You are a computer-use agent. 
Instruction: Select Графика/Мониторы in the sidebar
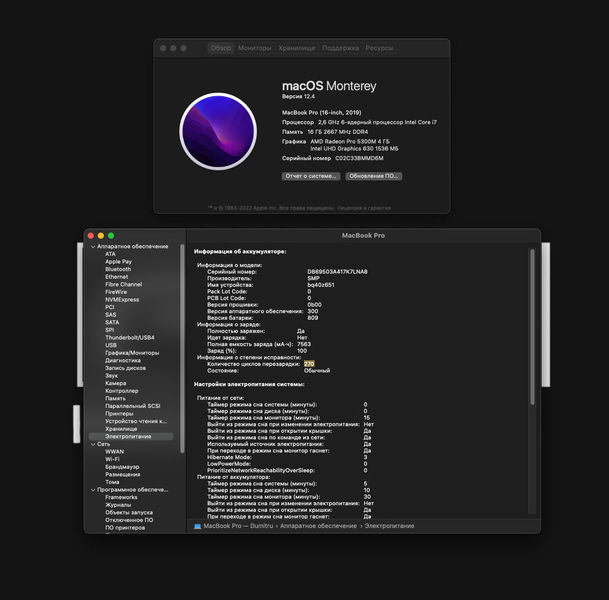(x=132, y=353)
